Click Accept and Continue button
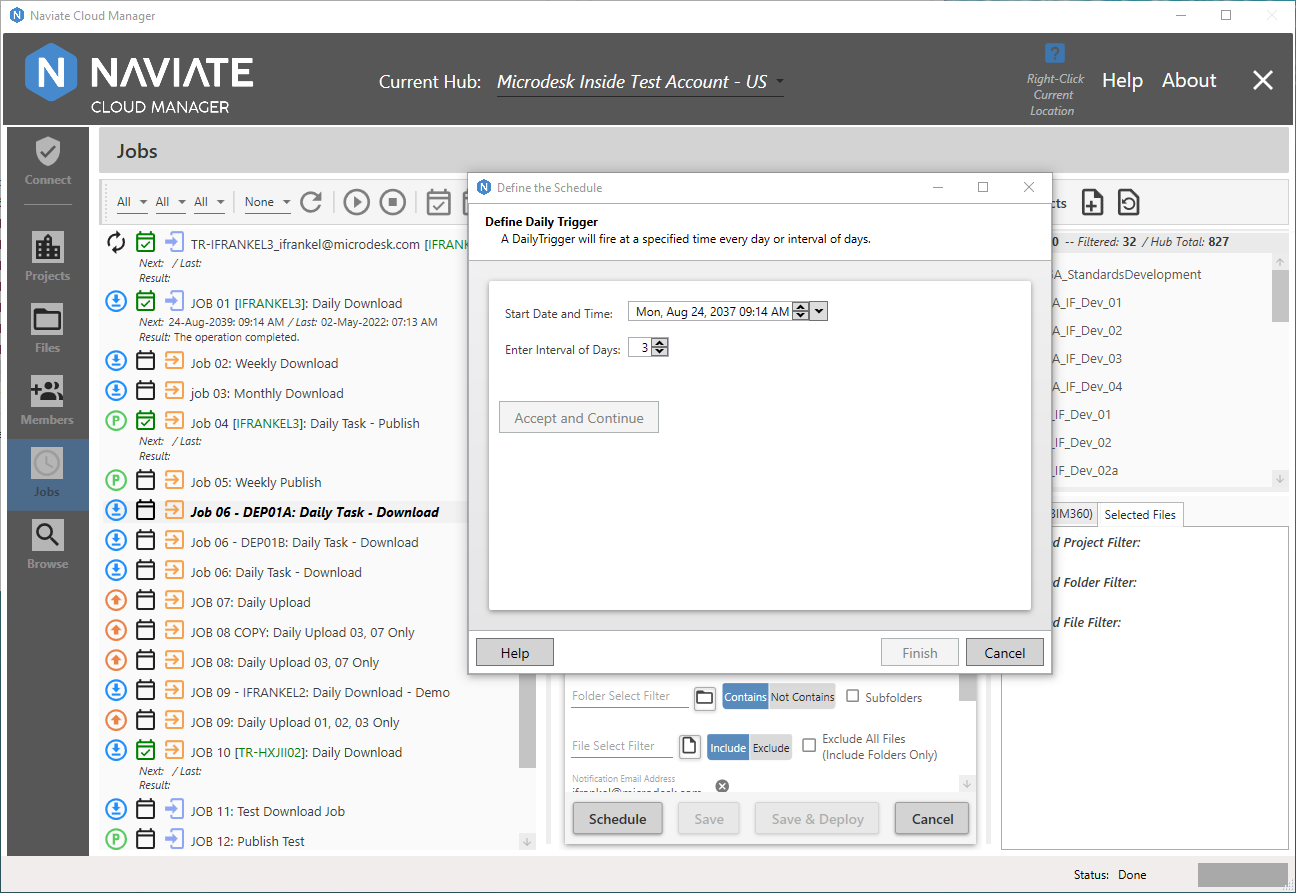The height and width of the screenshot is (893, 1296). click(x=579, y=418)
